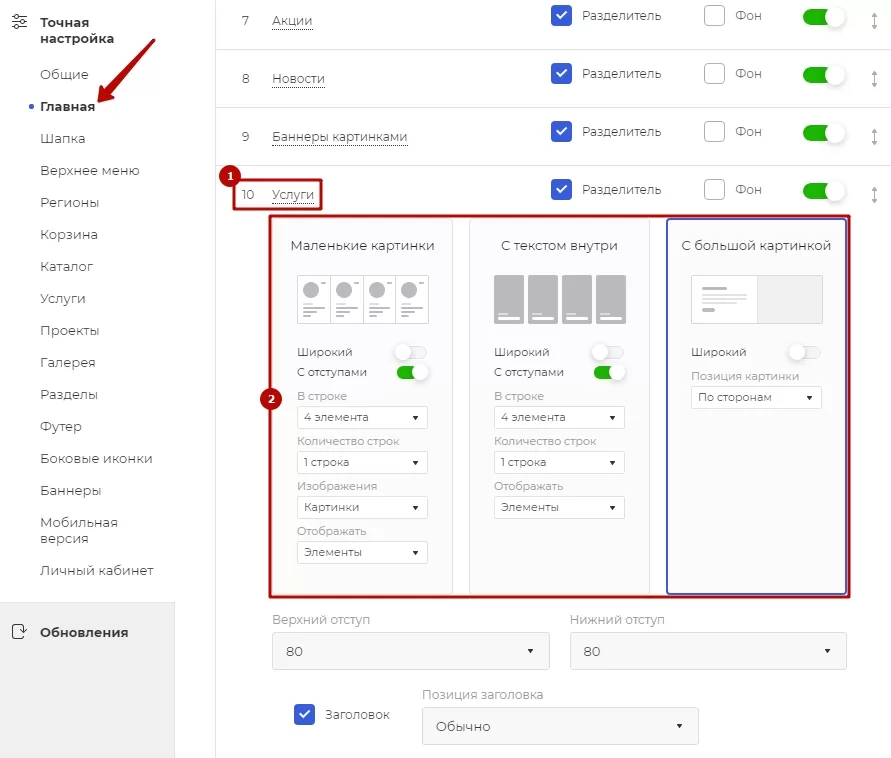
Task: Select the Маленькие картинки layout preview
Action: click(x=363, y=299)
